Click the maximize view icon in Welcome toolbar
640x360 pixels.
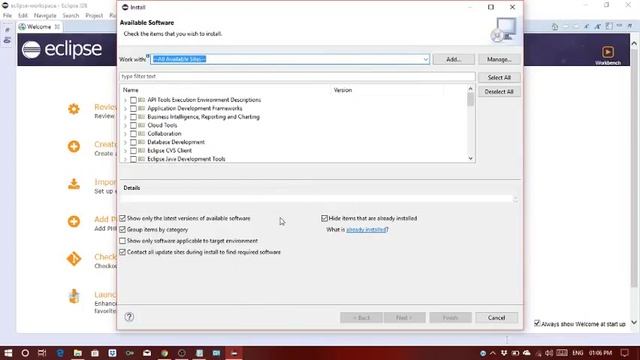630,27
